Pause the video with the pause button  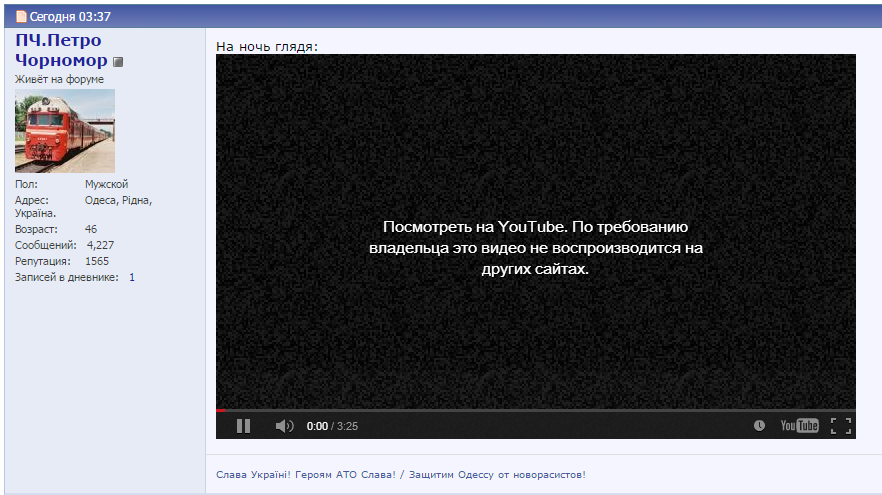[243, 426]
